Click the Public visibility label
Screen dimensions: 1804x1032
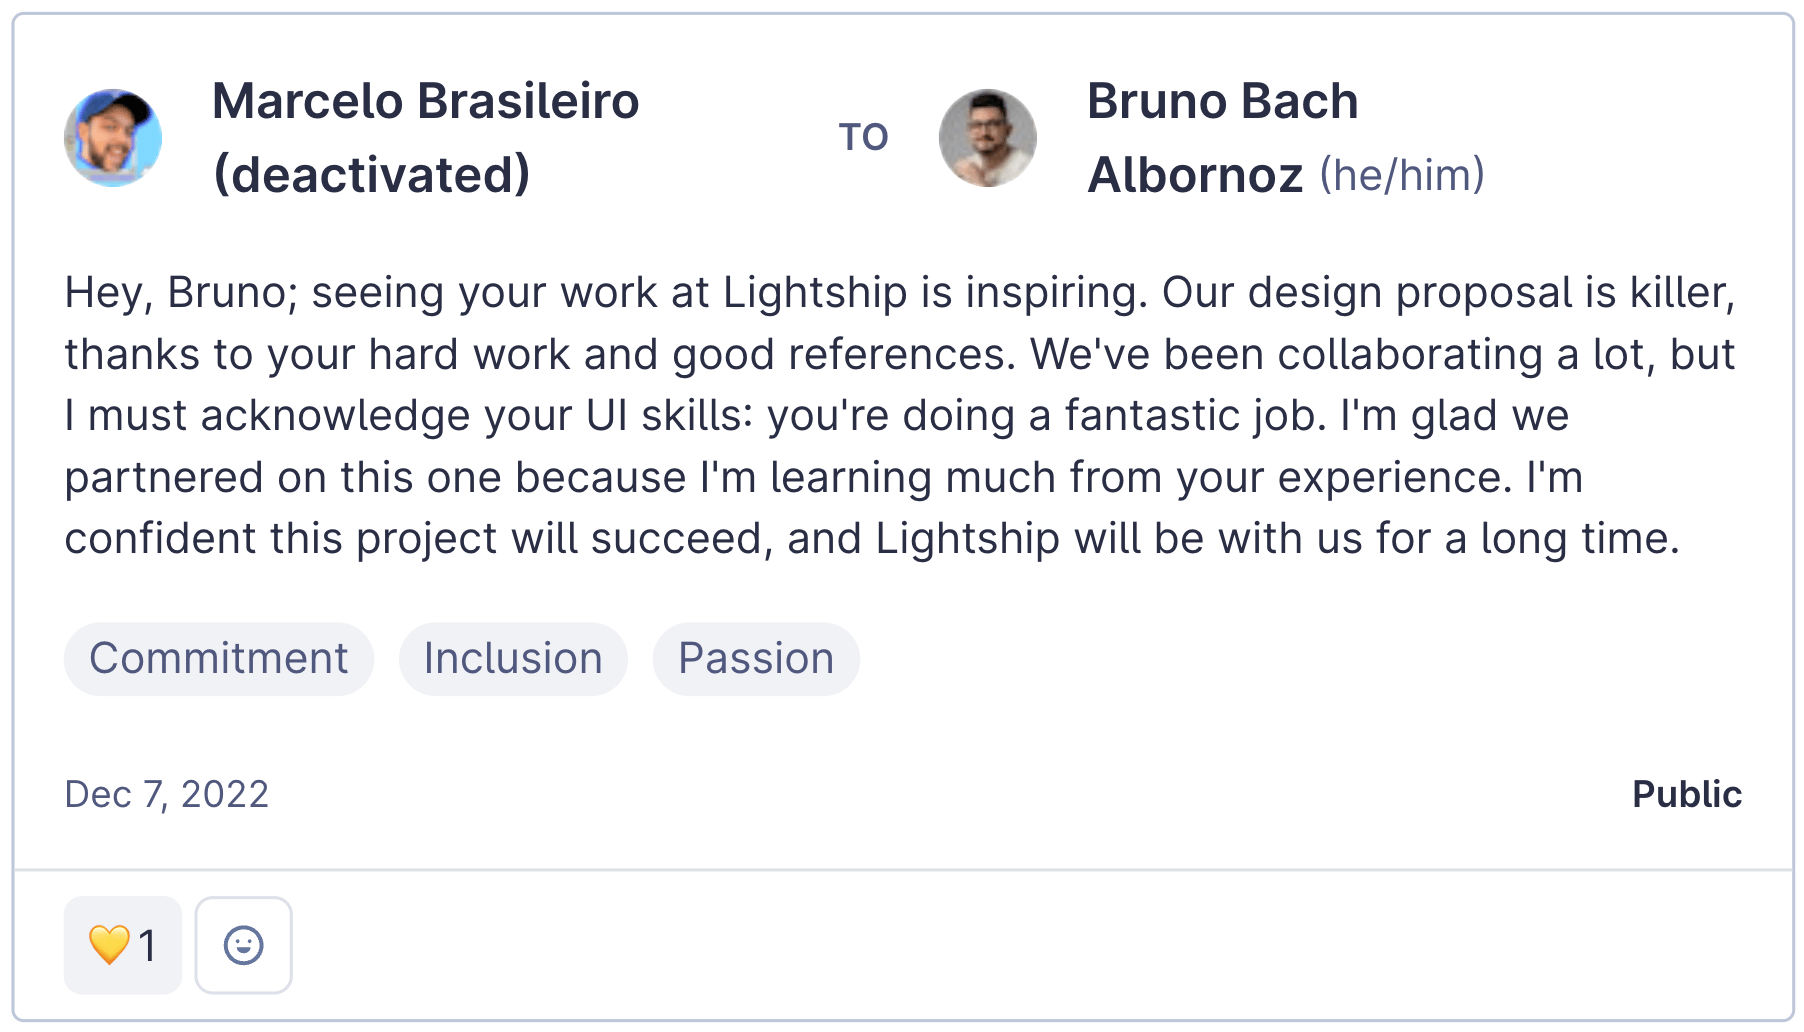click(x=1686, y=794)
